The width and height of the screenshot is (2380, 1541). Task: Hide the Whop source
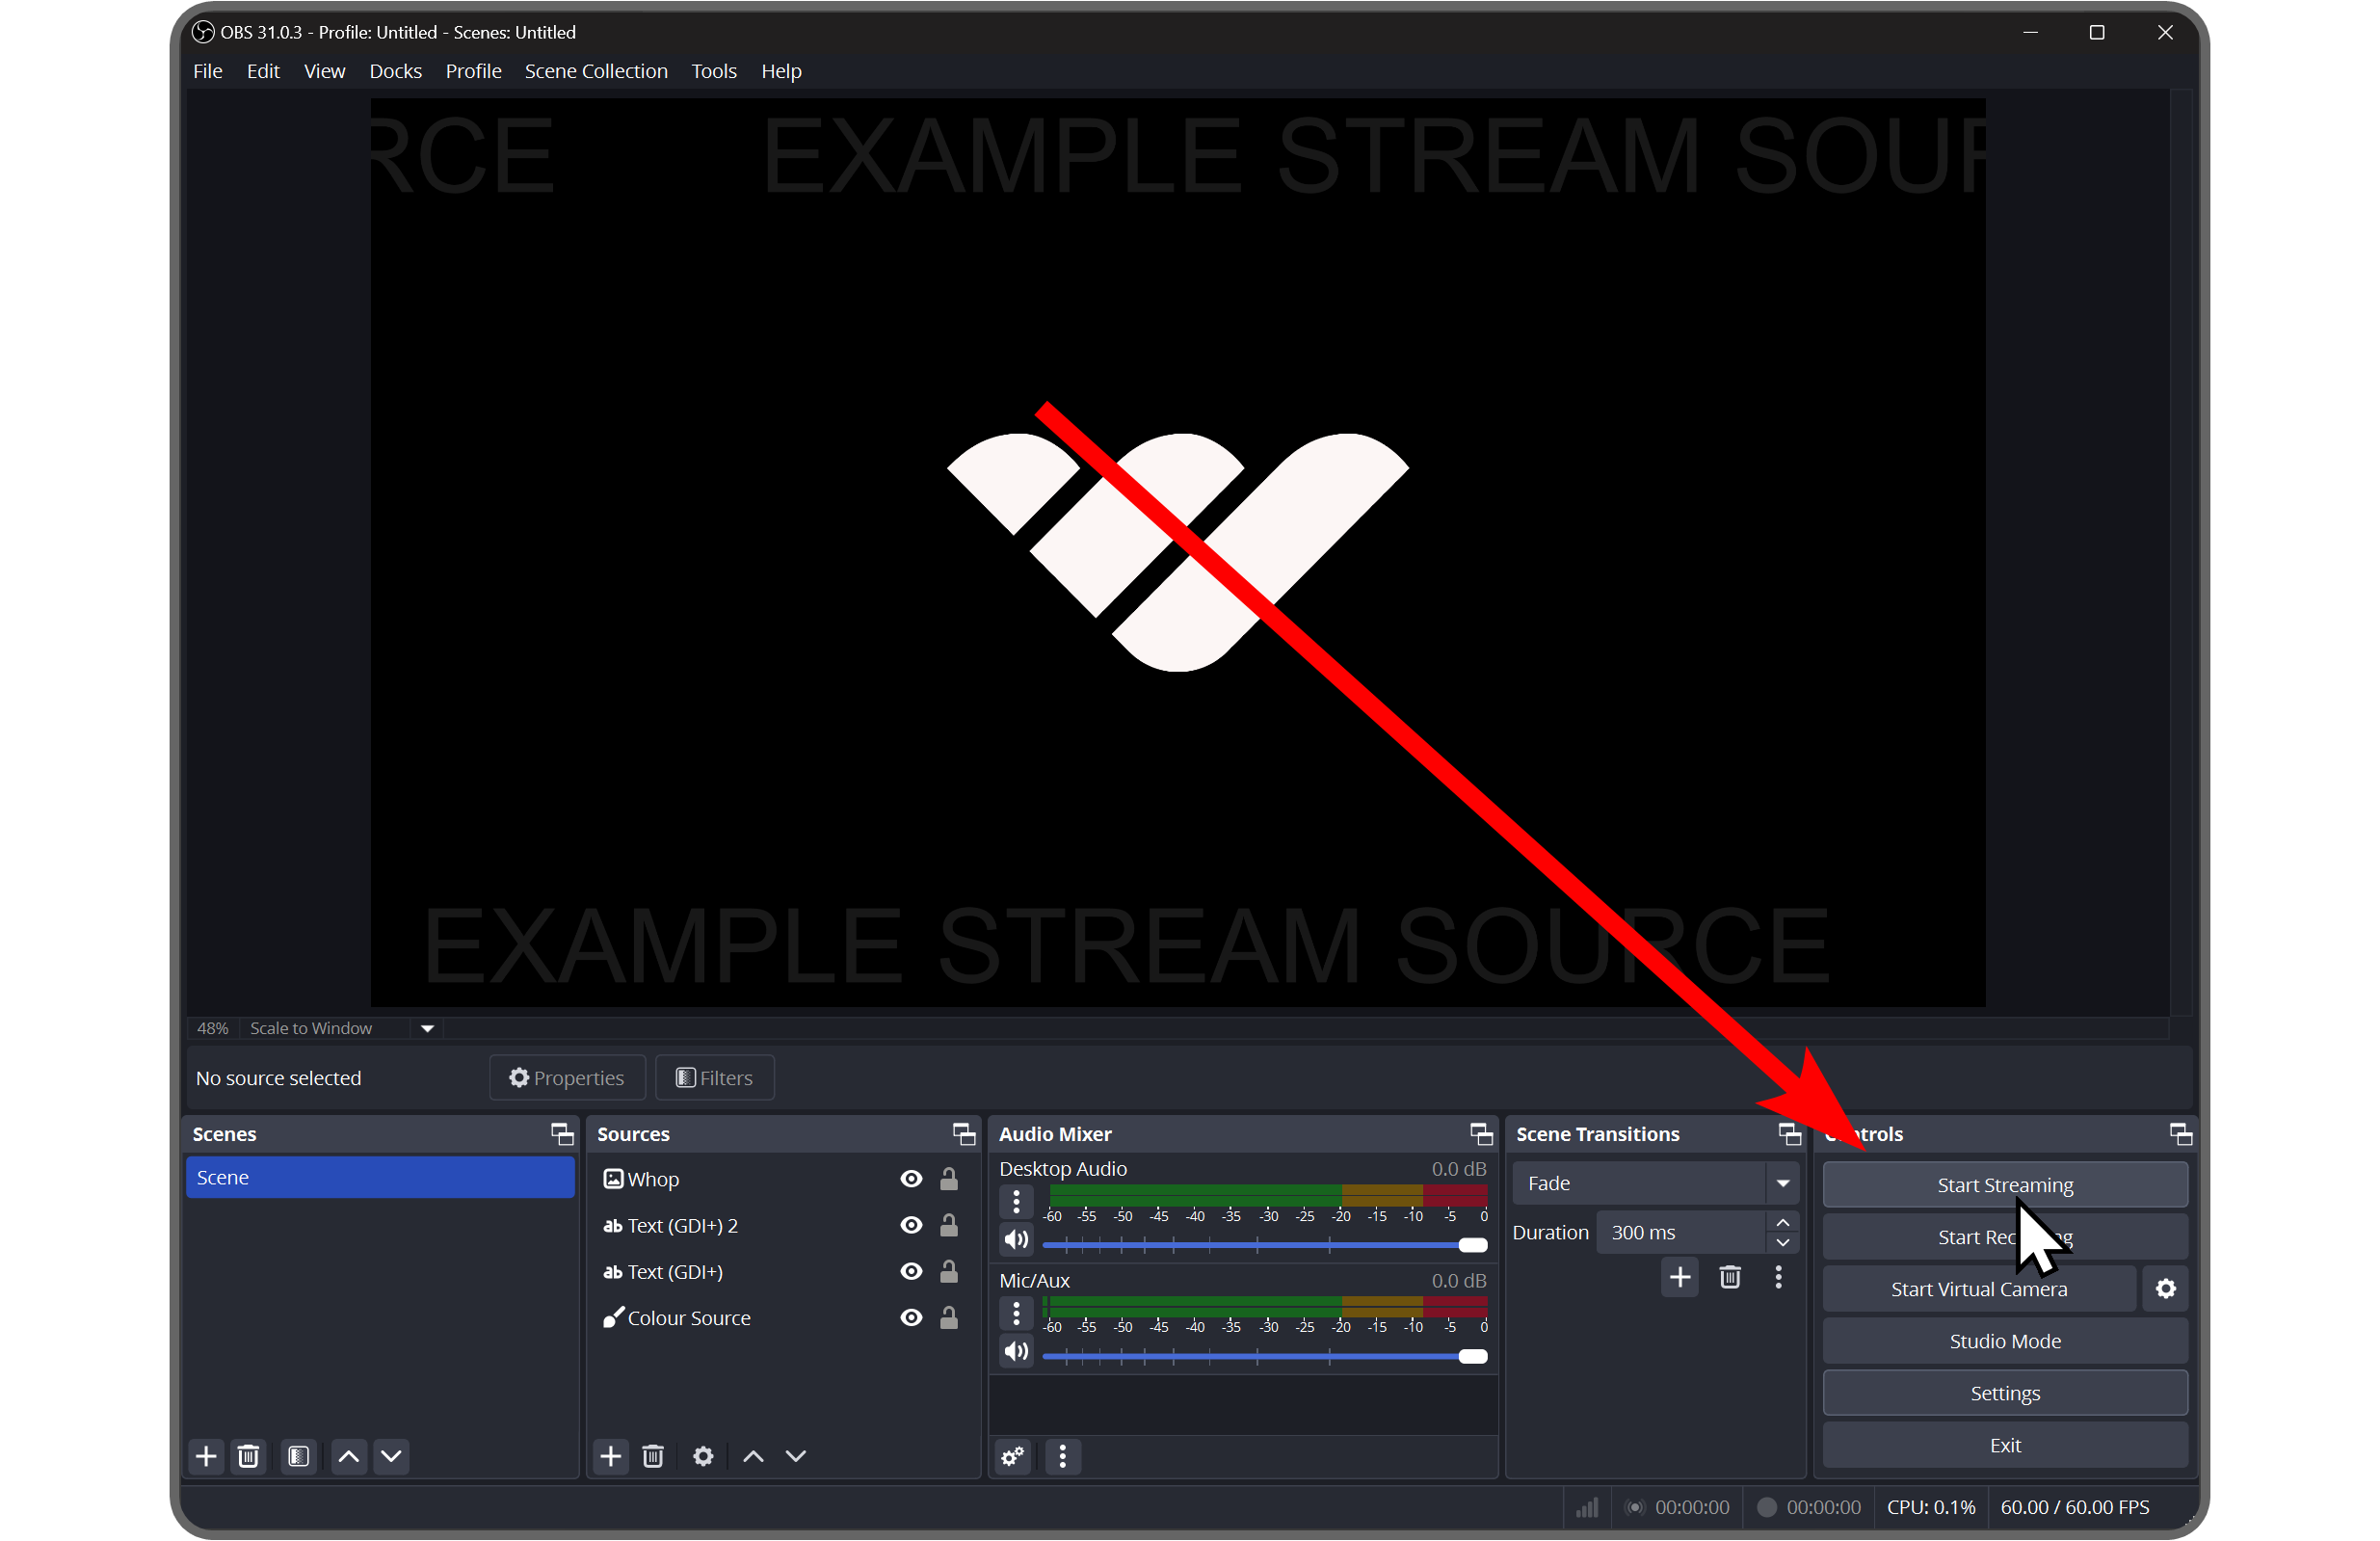coord(911,1179)
